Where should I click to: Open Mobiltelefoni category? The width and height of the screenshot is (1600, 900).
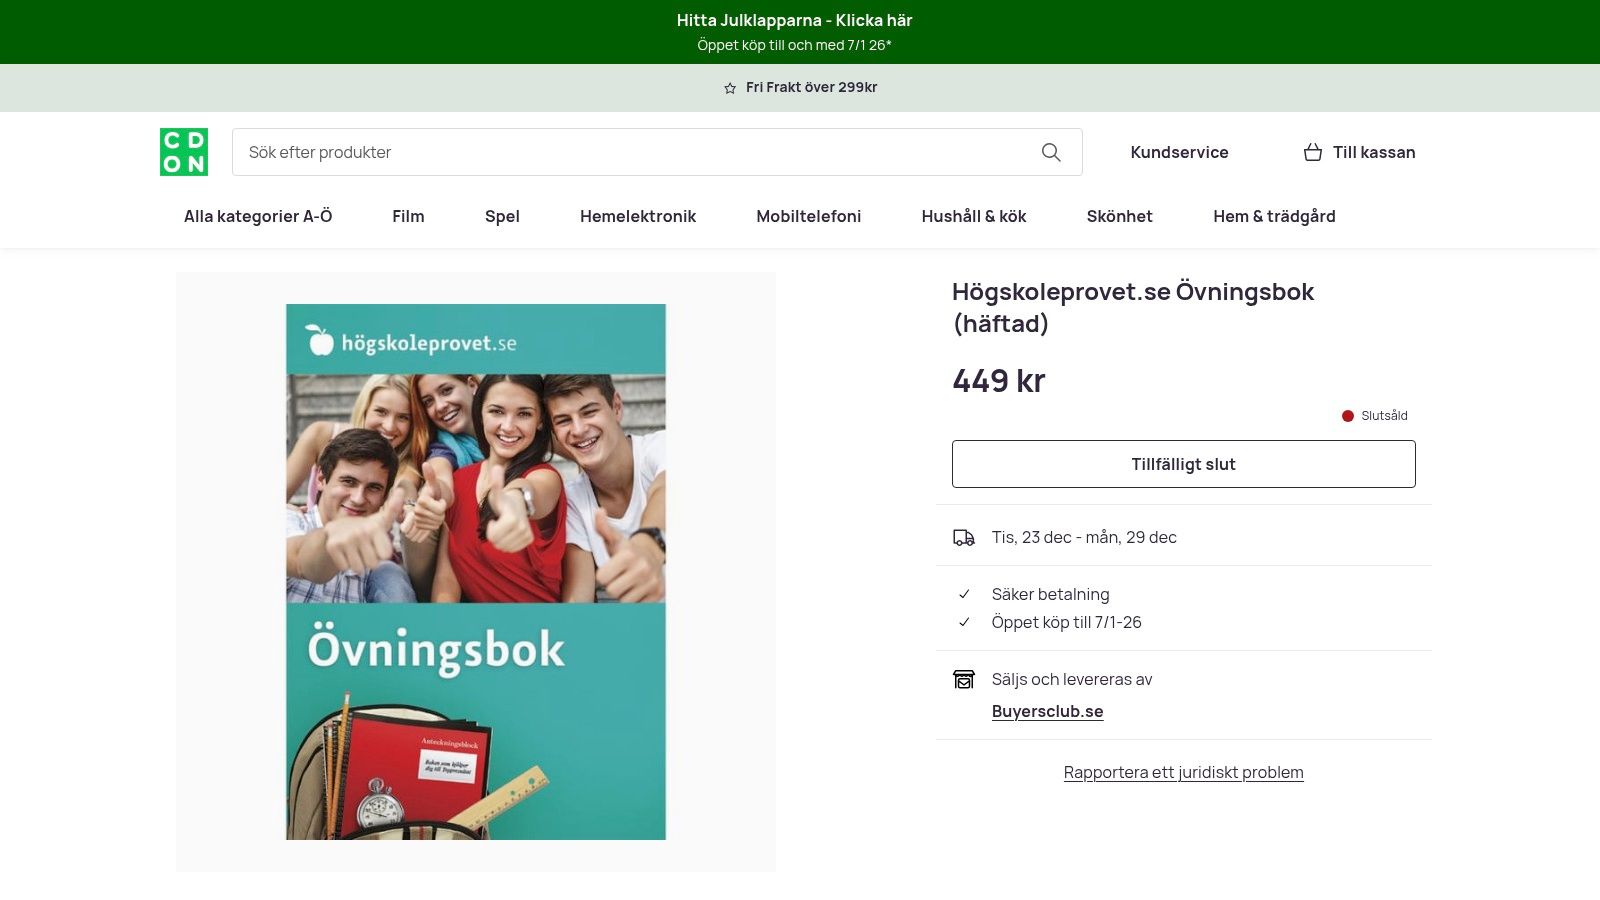coord(808,216)
